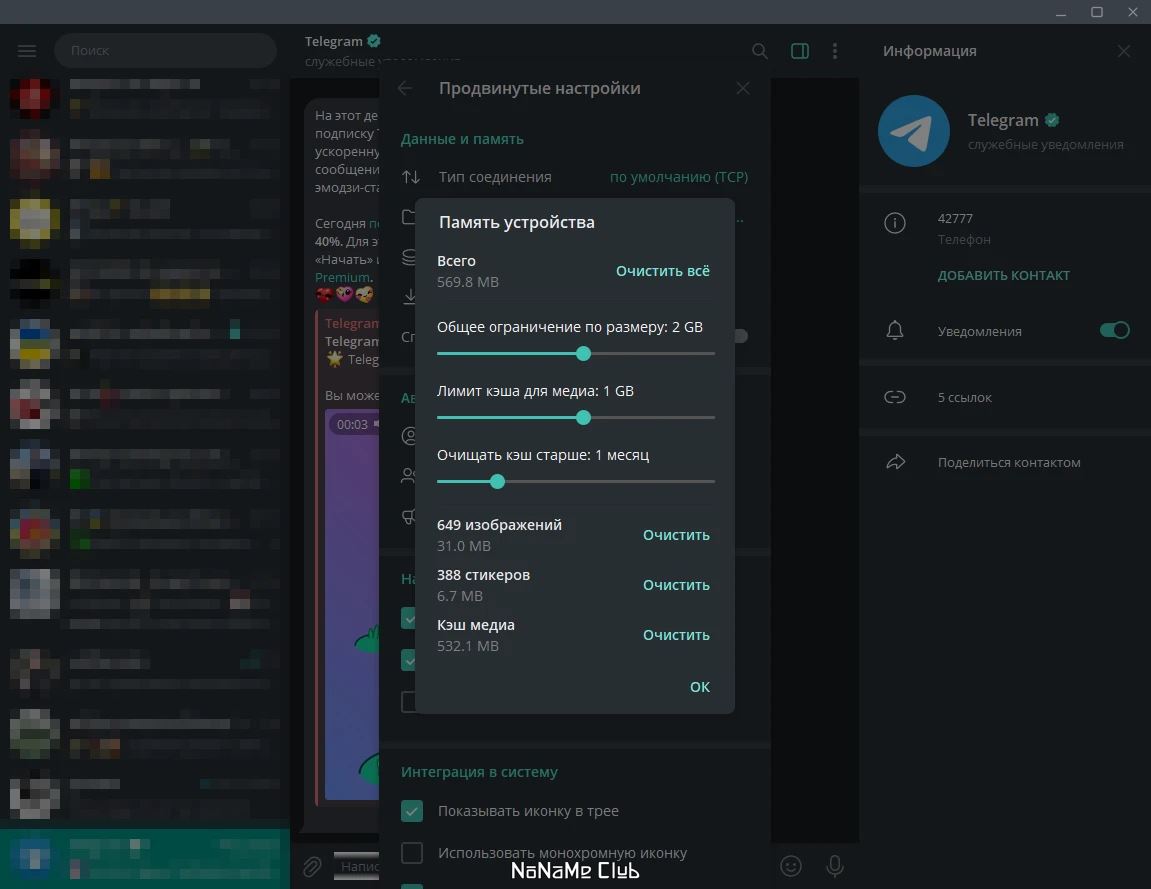Screen dimensions: 1151x889
Task: Toggle the Уведомления notifications switch
Action: click(1114, 330)
